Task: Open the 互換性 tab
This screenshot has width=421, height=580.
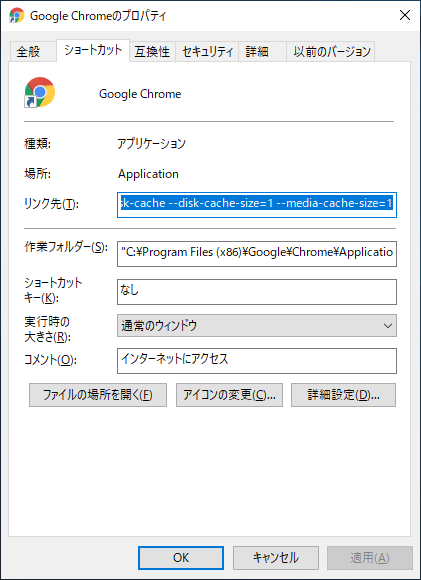Action: 152,51
